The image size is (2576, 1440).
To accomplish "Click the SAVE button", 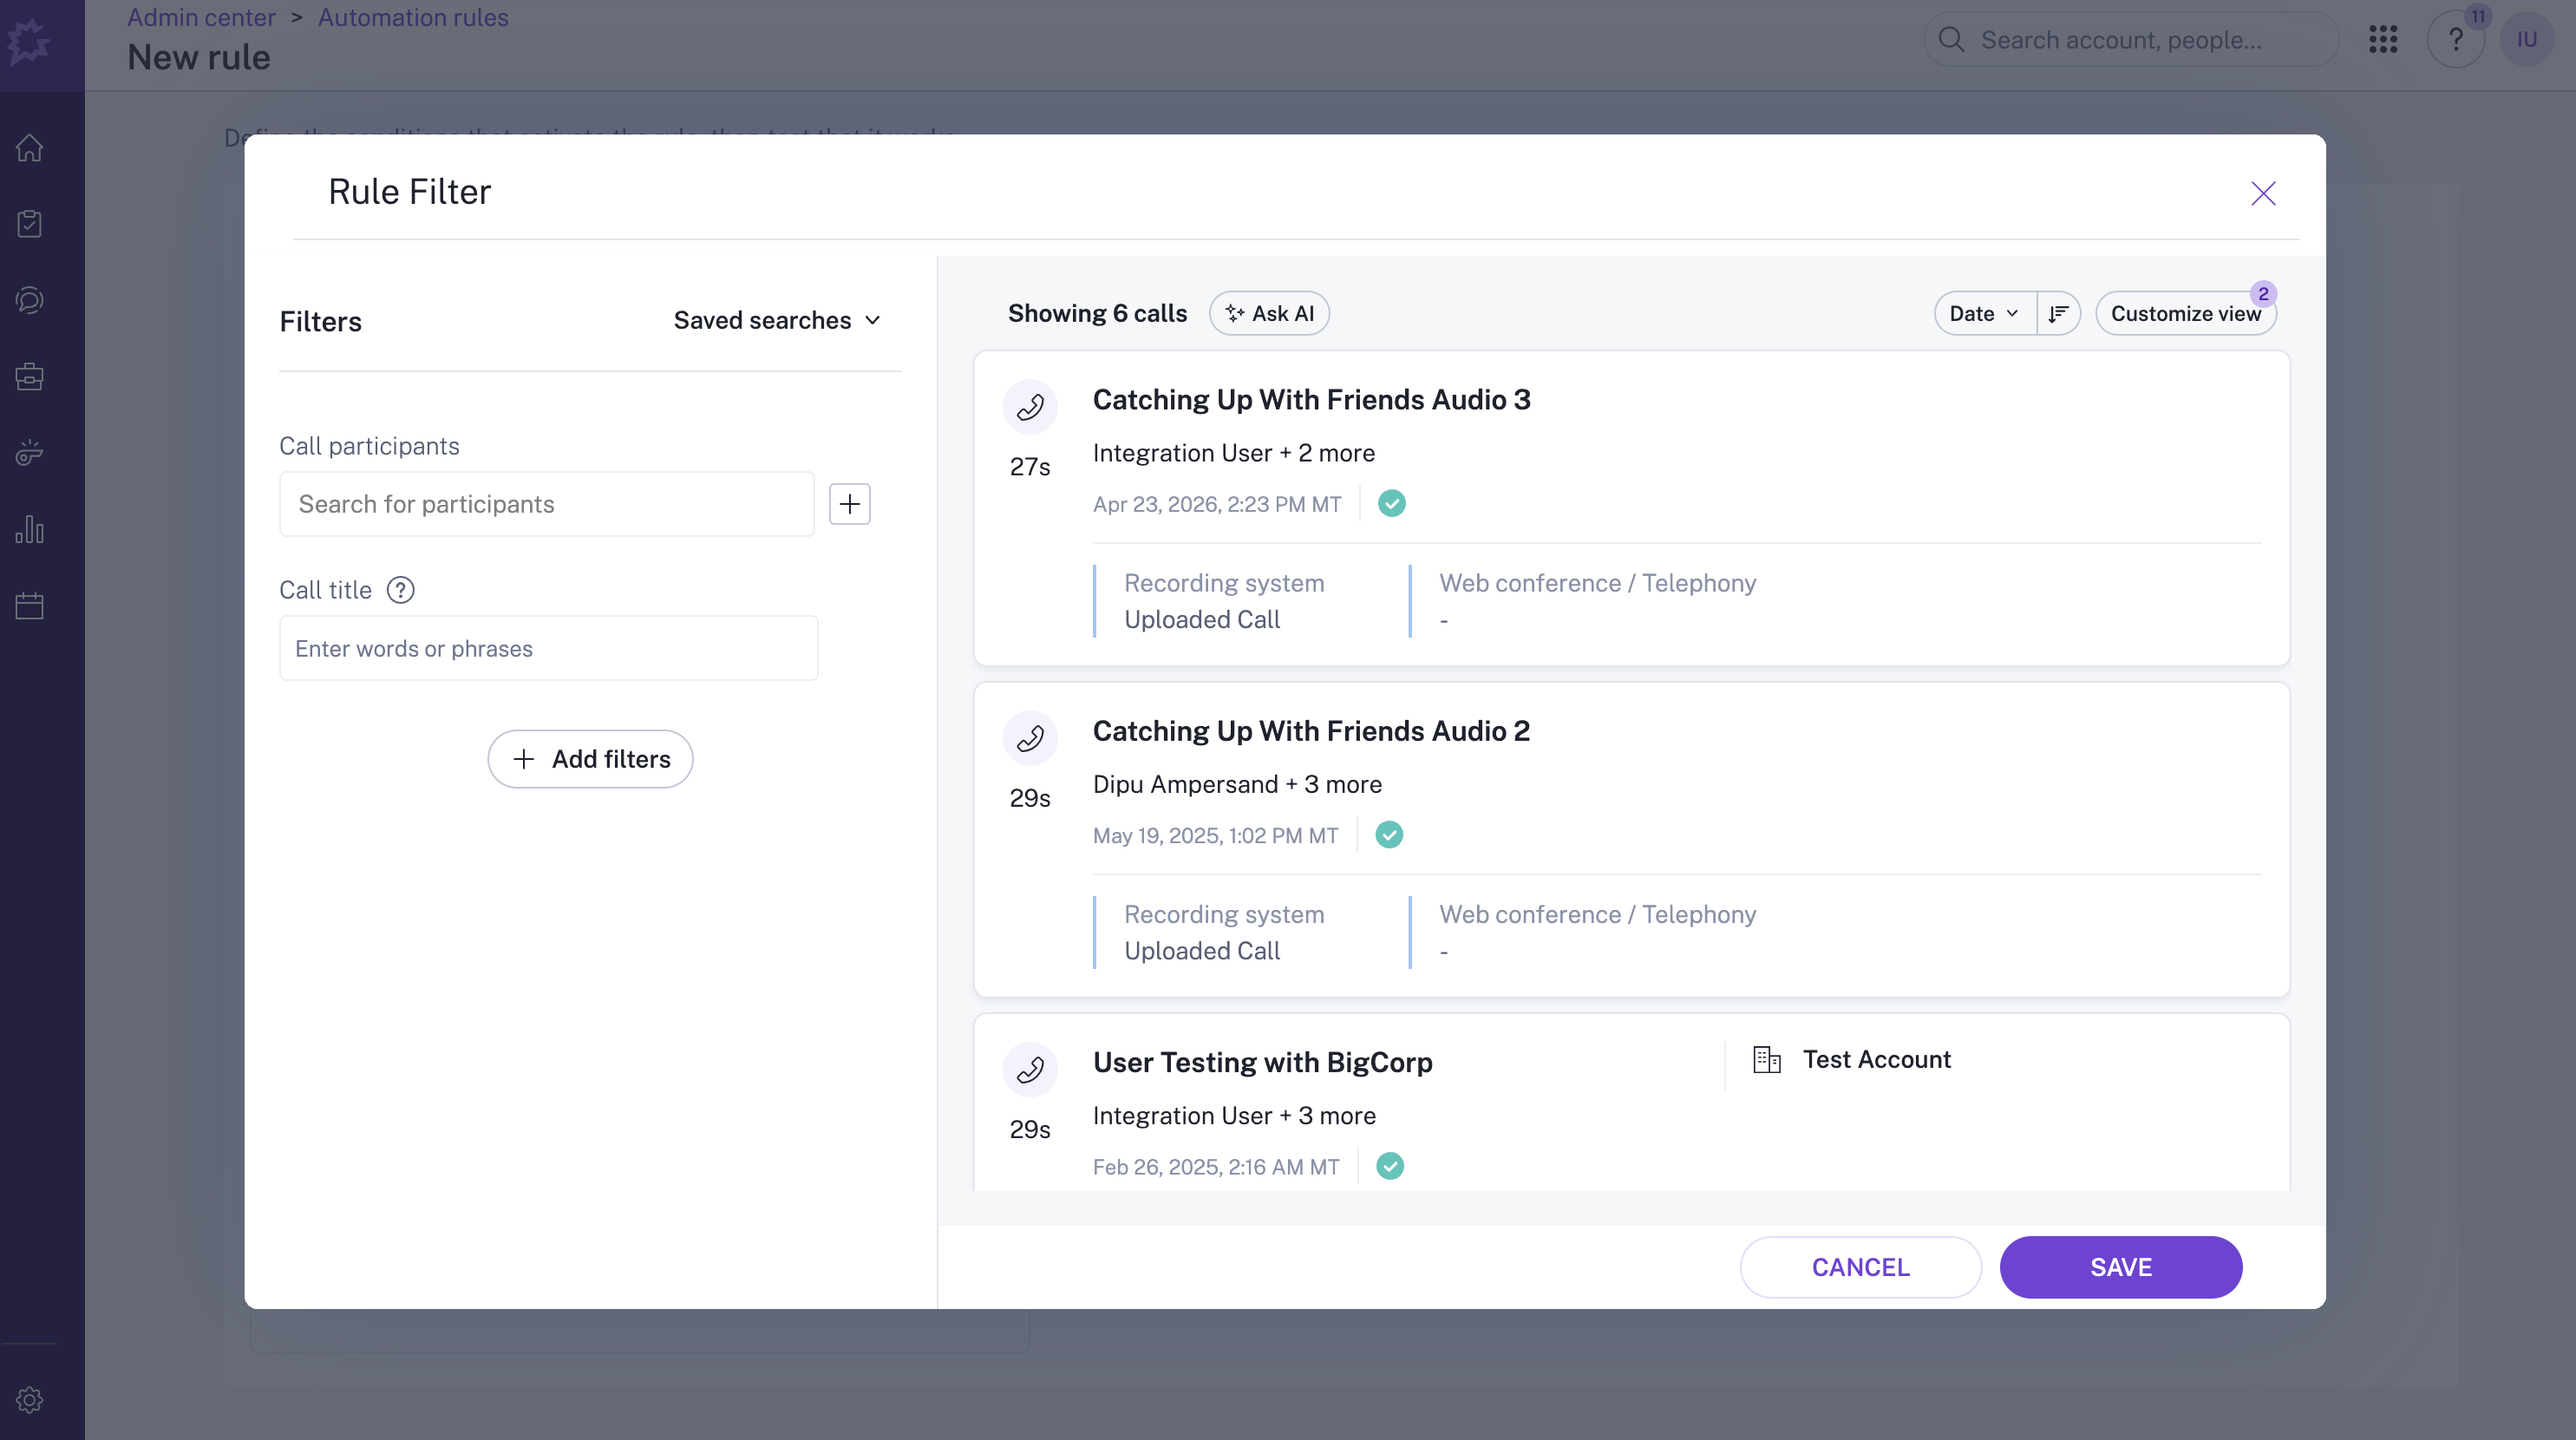I will (2121, 1267).
